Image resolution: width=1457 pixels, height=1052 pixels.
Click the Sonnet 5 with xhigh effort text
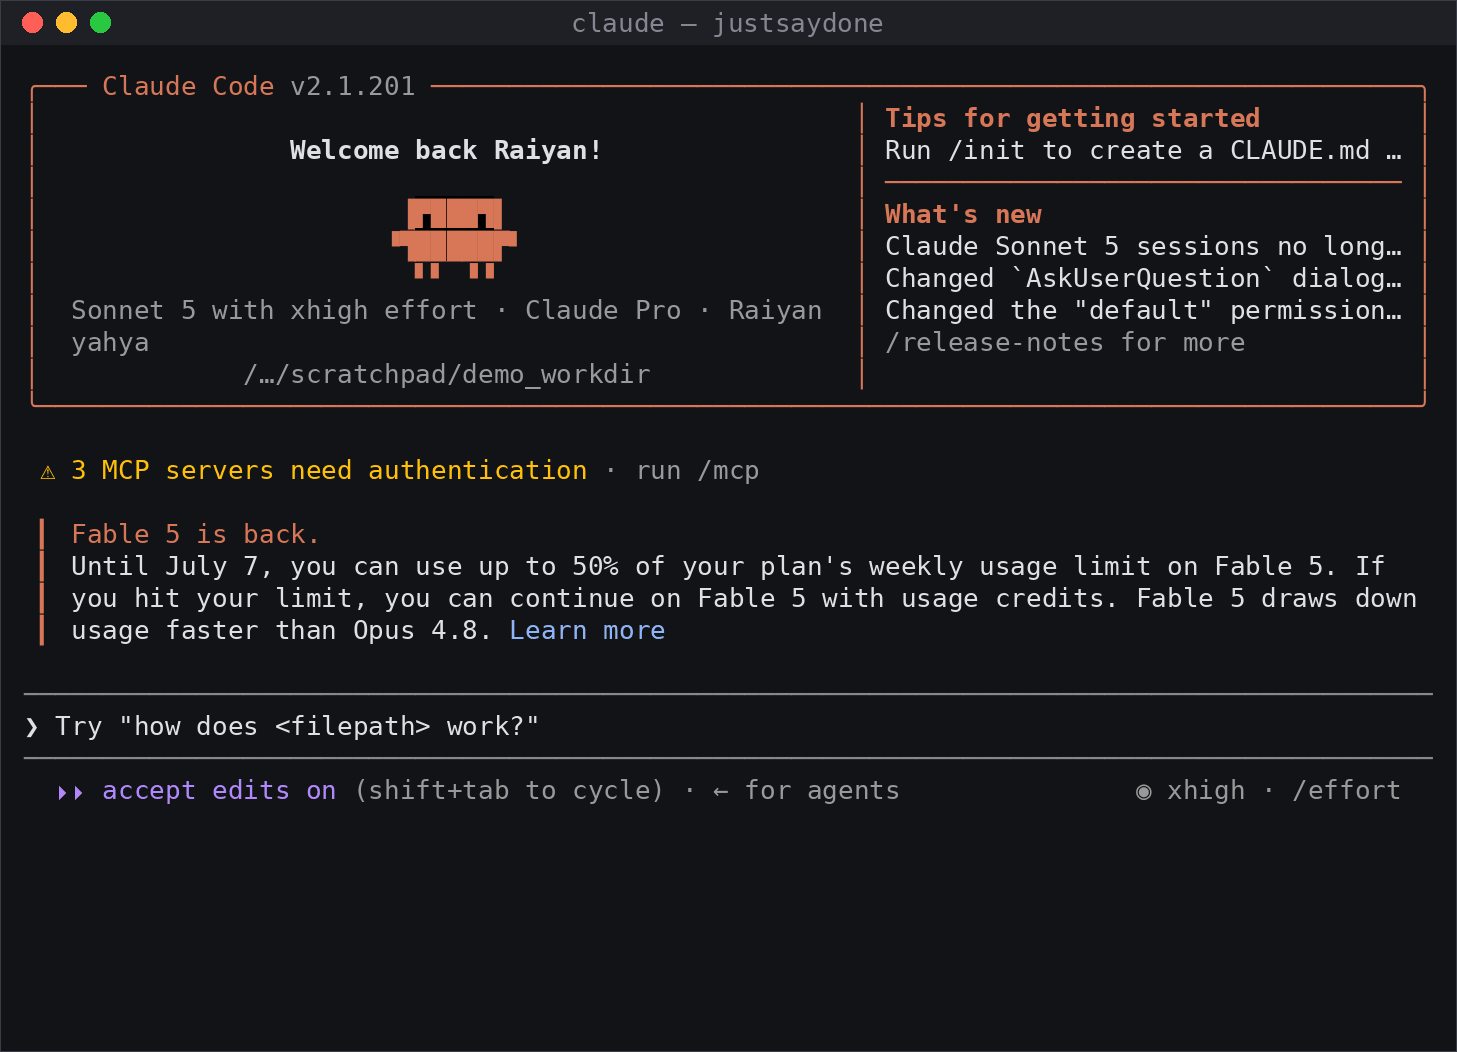tap(274, 311)
